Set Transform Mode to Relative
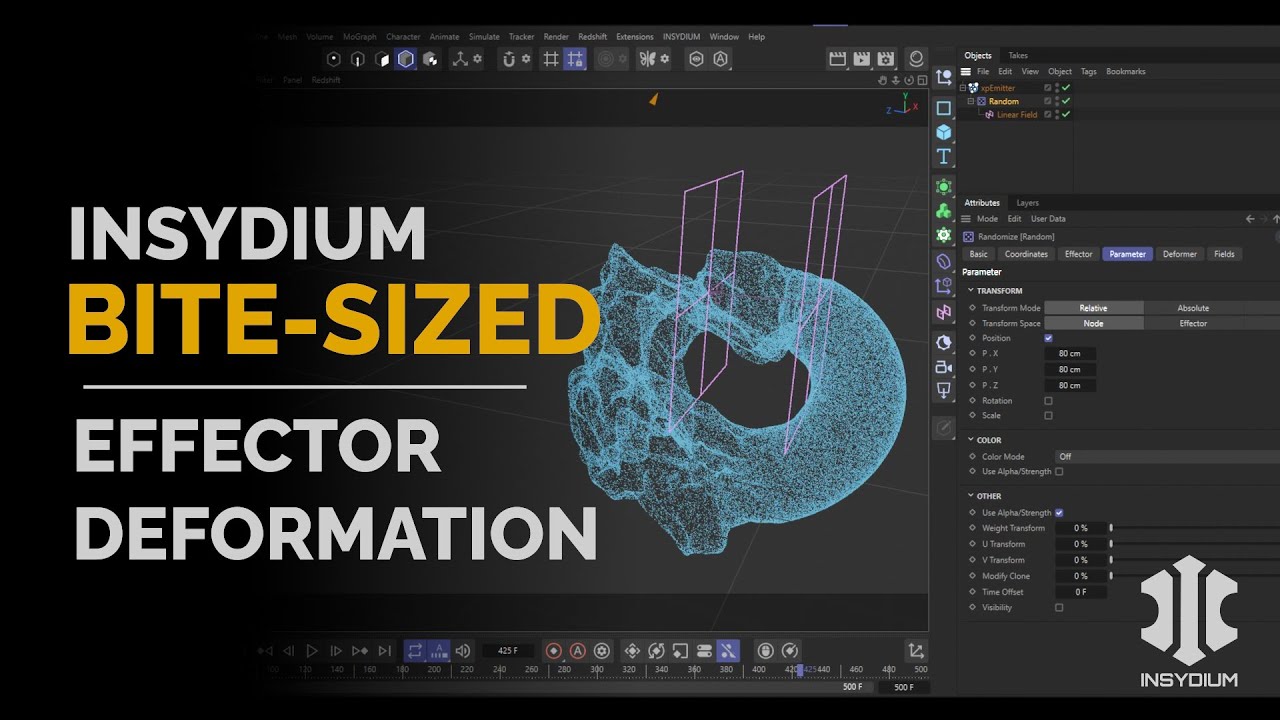1280x720 pixels. [1094, 308]
